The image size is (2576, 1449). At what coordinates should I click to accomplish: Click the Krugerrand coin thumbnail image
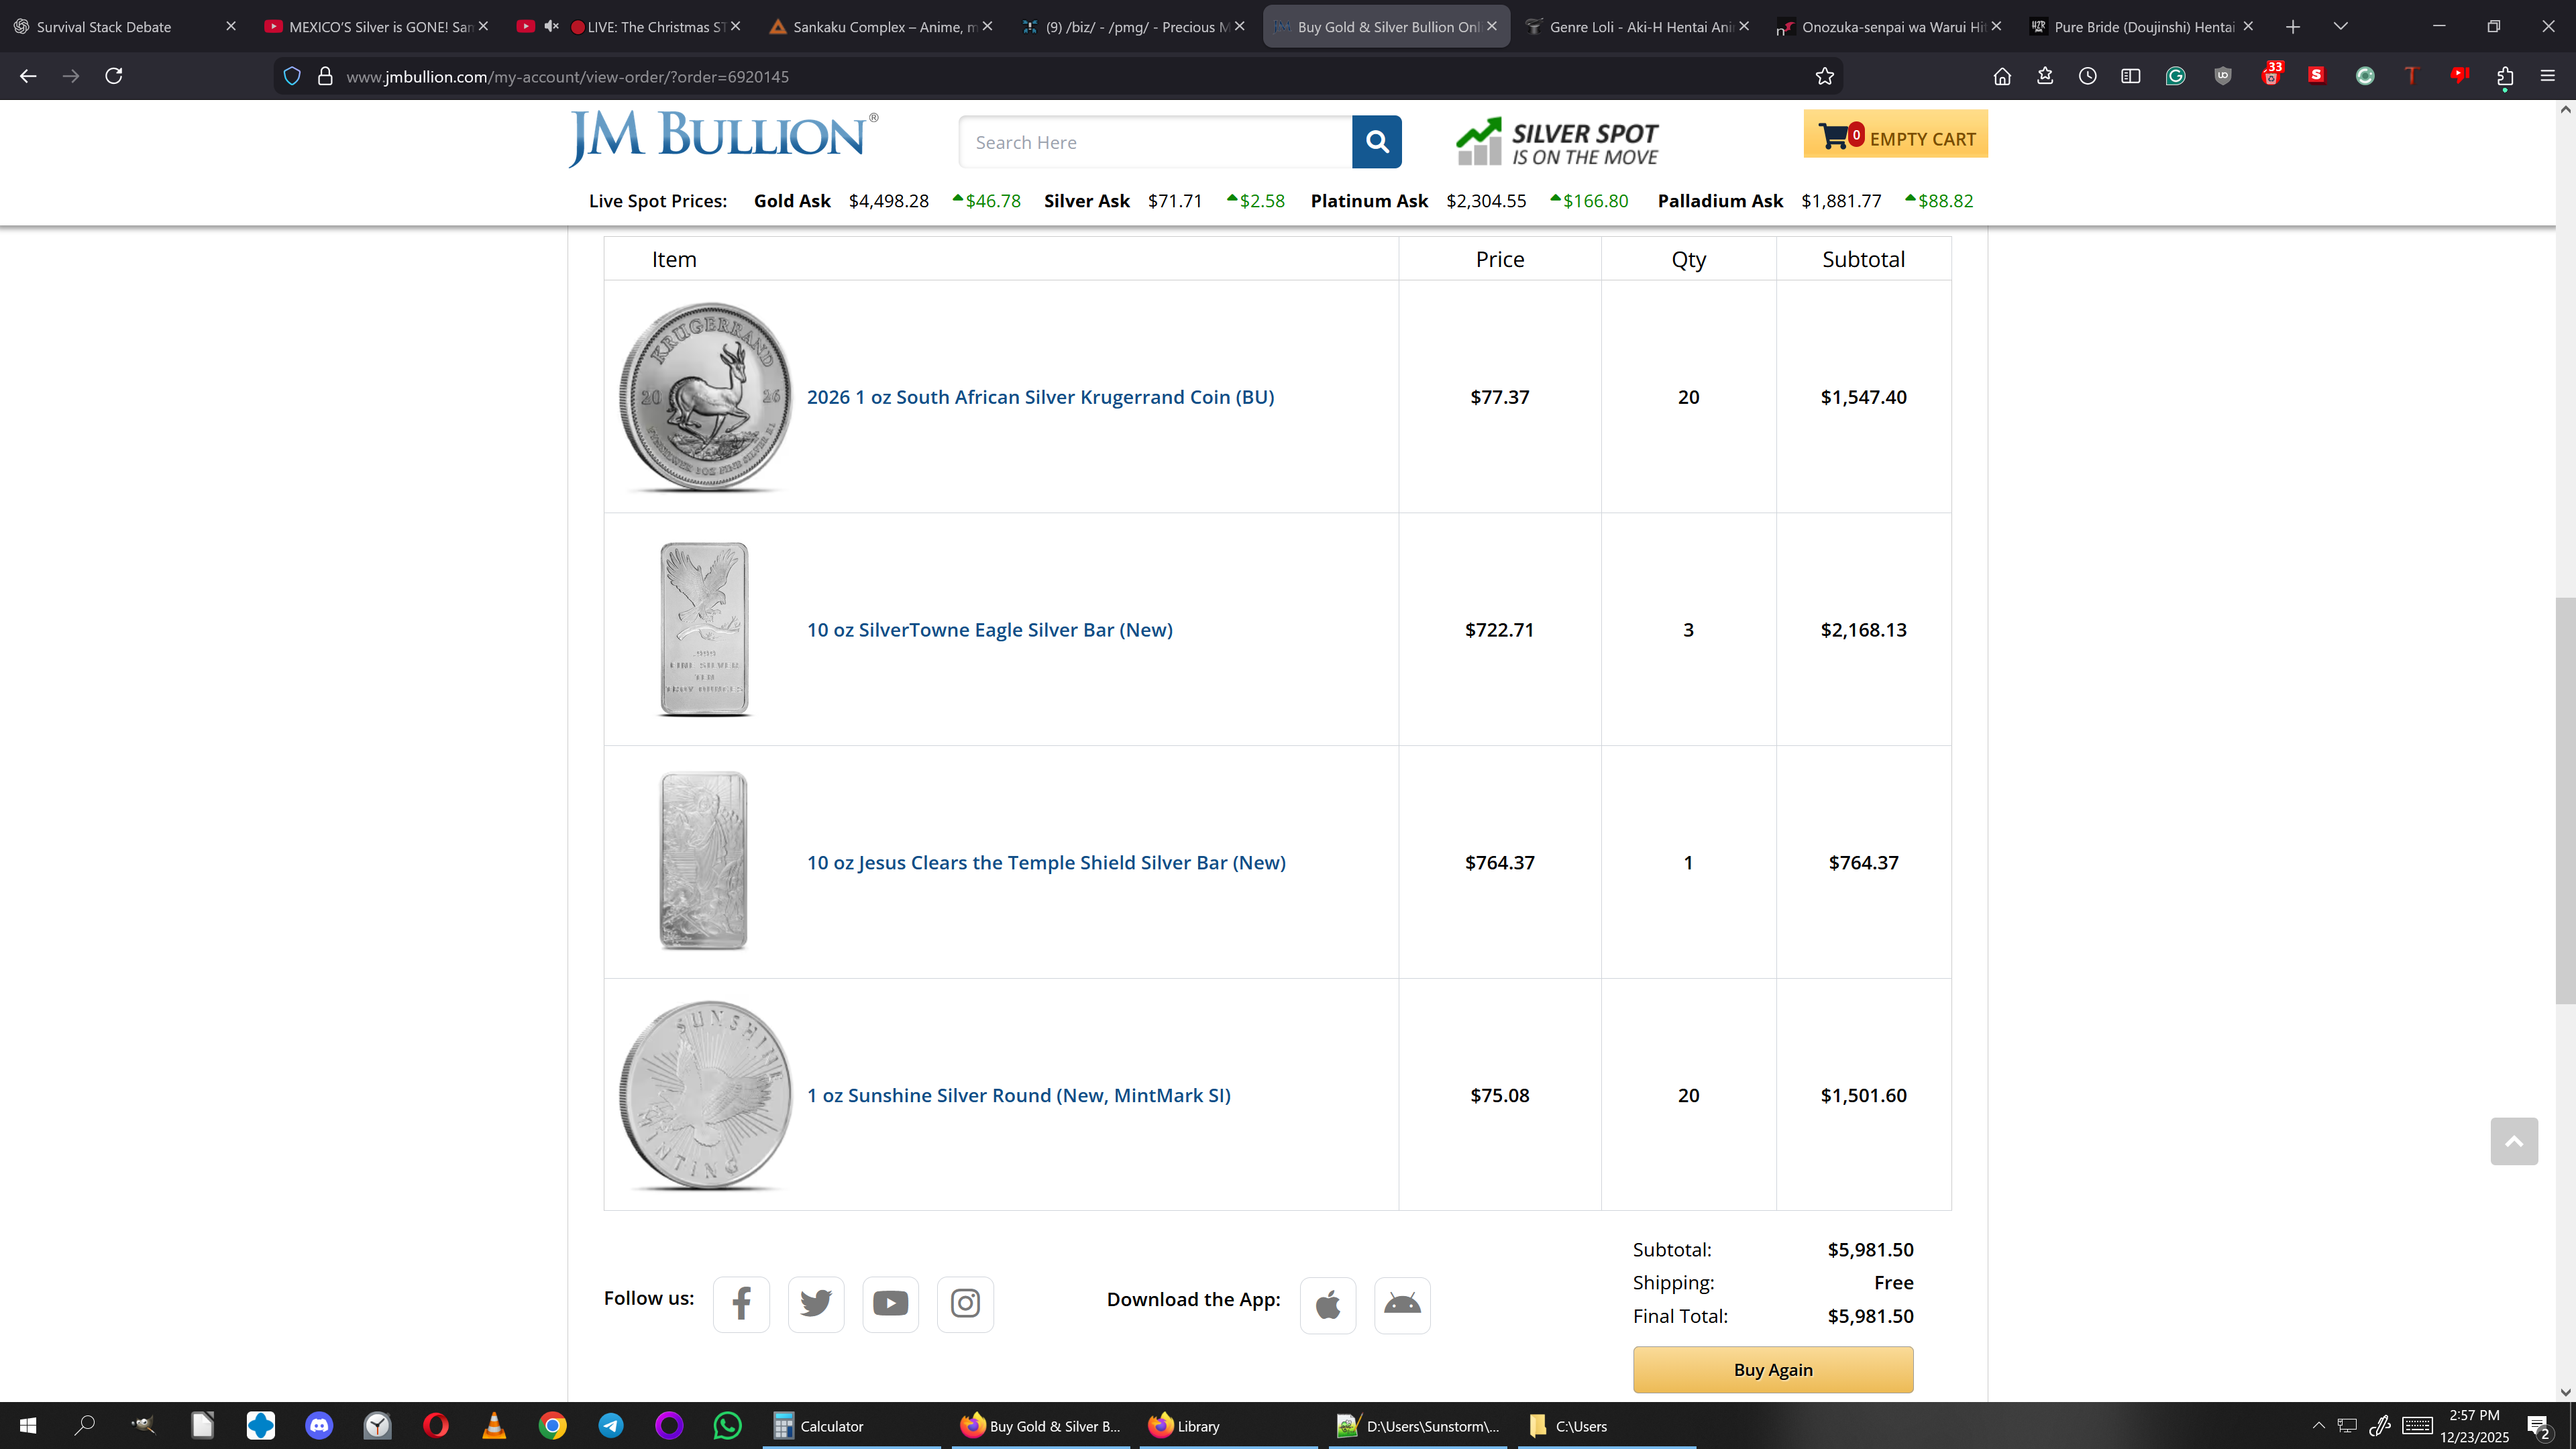(x=705, y=397)
